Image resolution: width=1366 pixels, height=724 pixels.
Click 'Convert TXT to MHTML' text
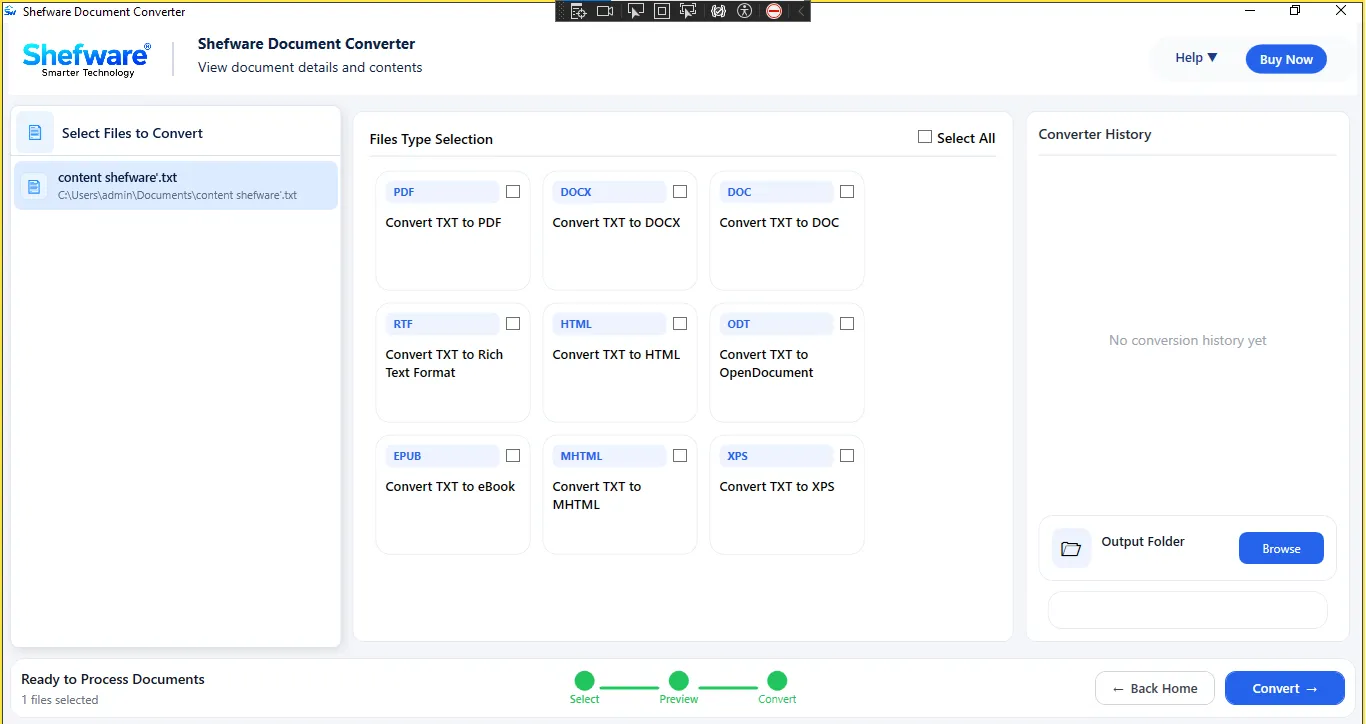pos(597,496)
